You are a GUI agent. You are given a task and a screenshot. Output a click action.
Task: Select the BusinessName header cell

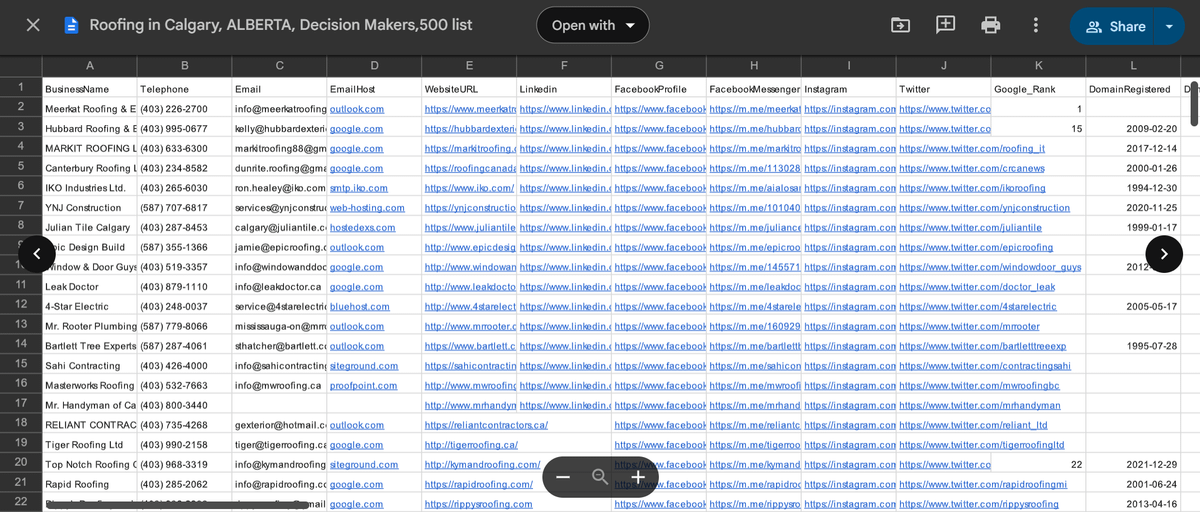pyautogui.click(x=89, y=89)
